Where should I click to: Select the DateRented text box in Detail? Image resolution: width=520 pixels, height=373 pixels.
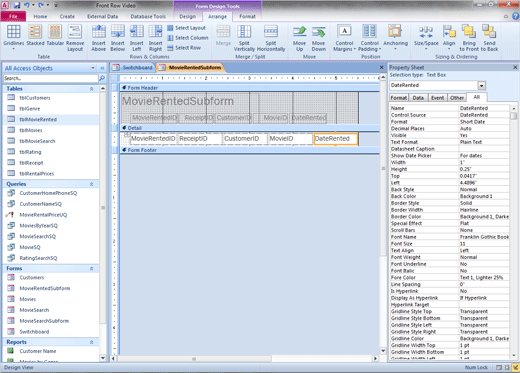pyautogui.click(x=336, y=139)
